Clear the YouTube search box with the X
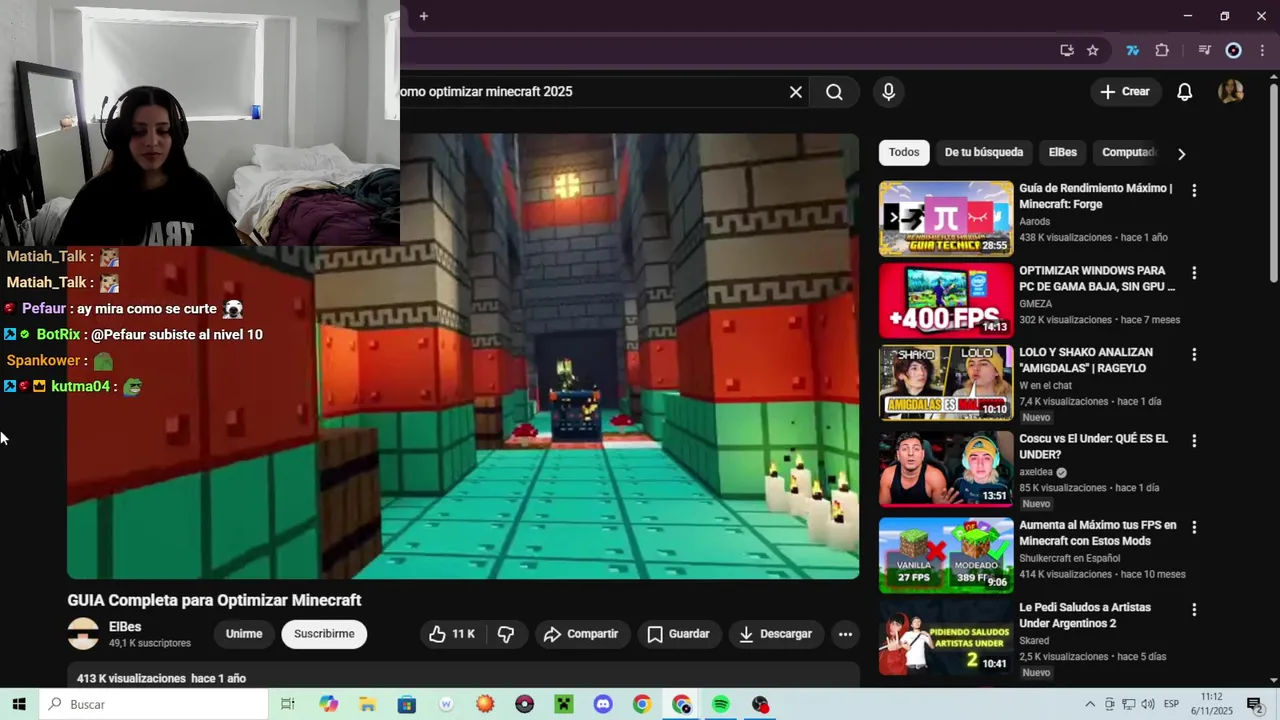1280x720 pixels. tap(796, 92)
